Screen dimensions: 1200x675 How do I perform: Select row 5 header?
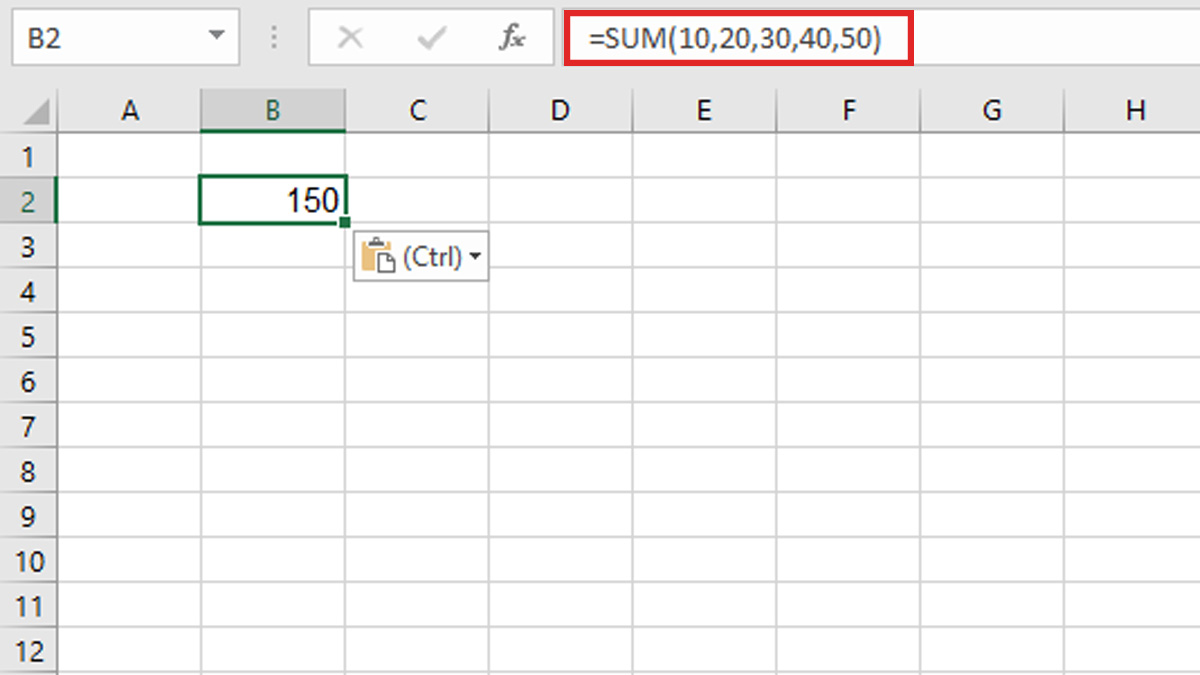point(28,336)
